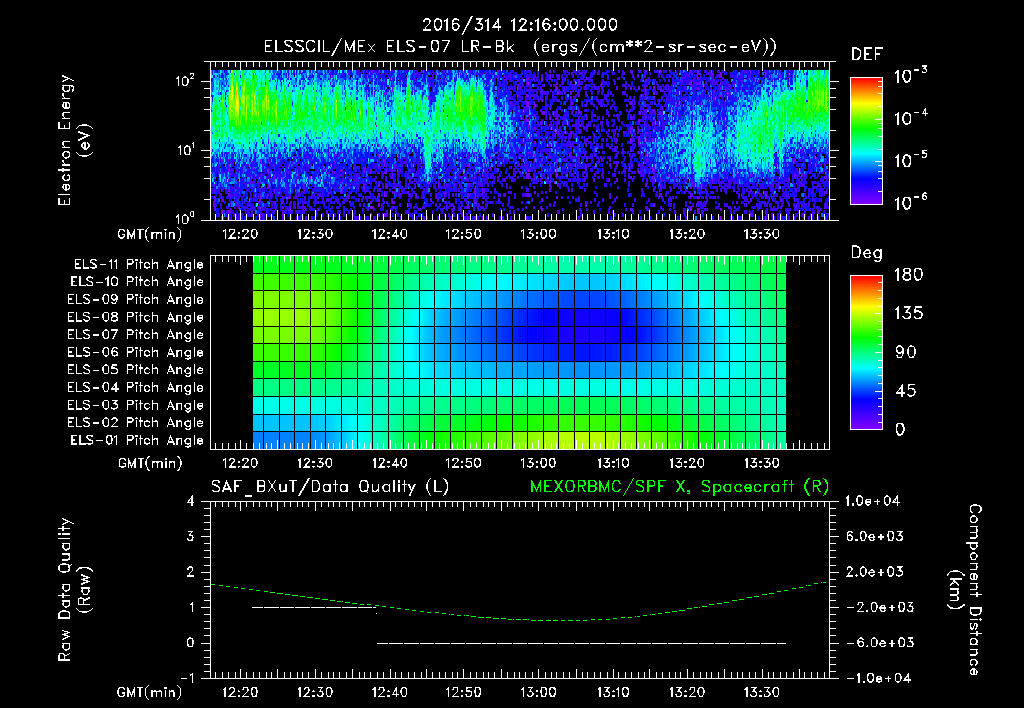Viewport: 1024px width, 708px height.
Task: Click the GMT(min) label under the data quality plot
Action: click(150, 692)
